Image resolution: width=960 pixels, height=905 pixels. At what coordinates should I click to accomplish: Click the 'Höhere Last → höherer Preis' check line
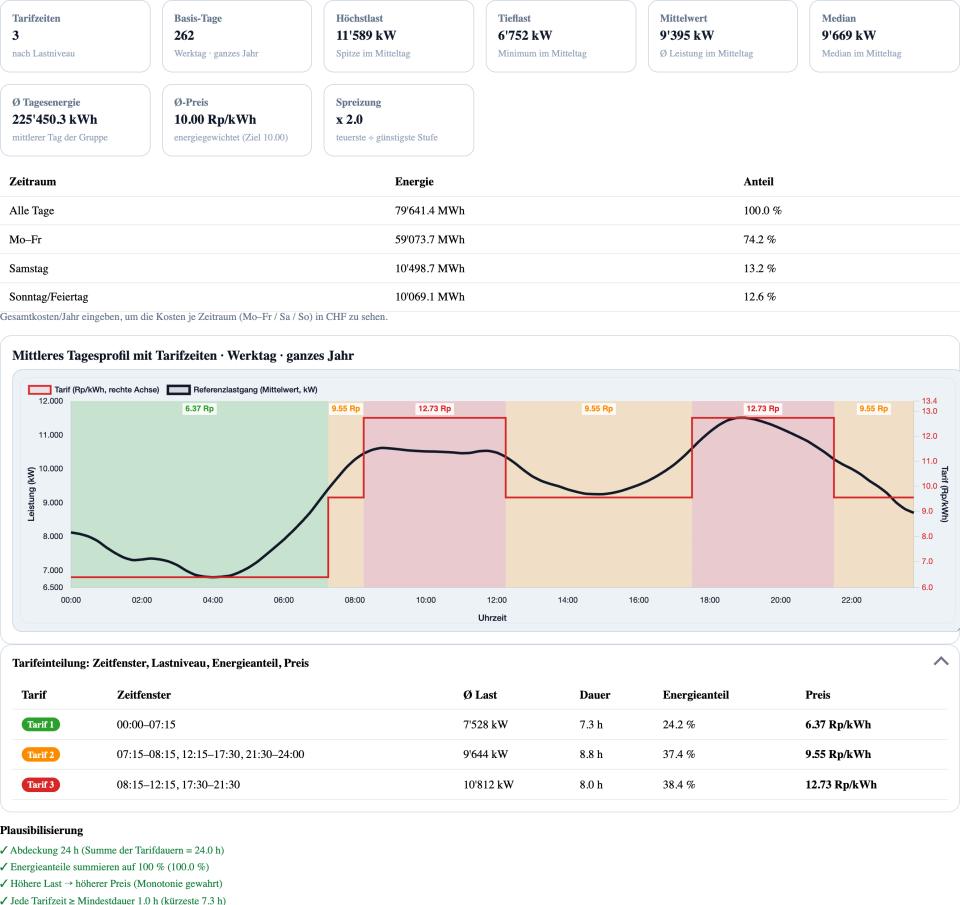tap(111, 884)
